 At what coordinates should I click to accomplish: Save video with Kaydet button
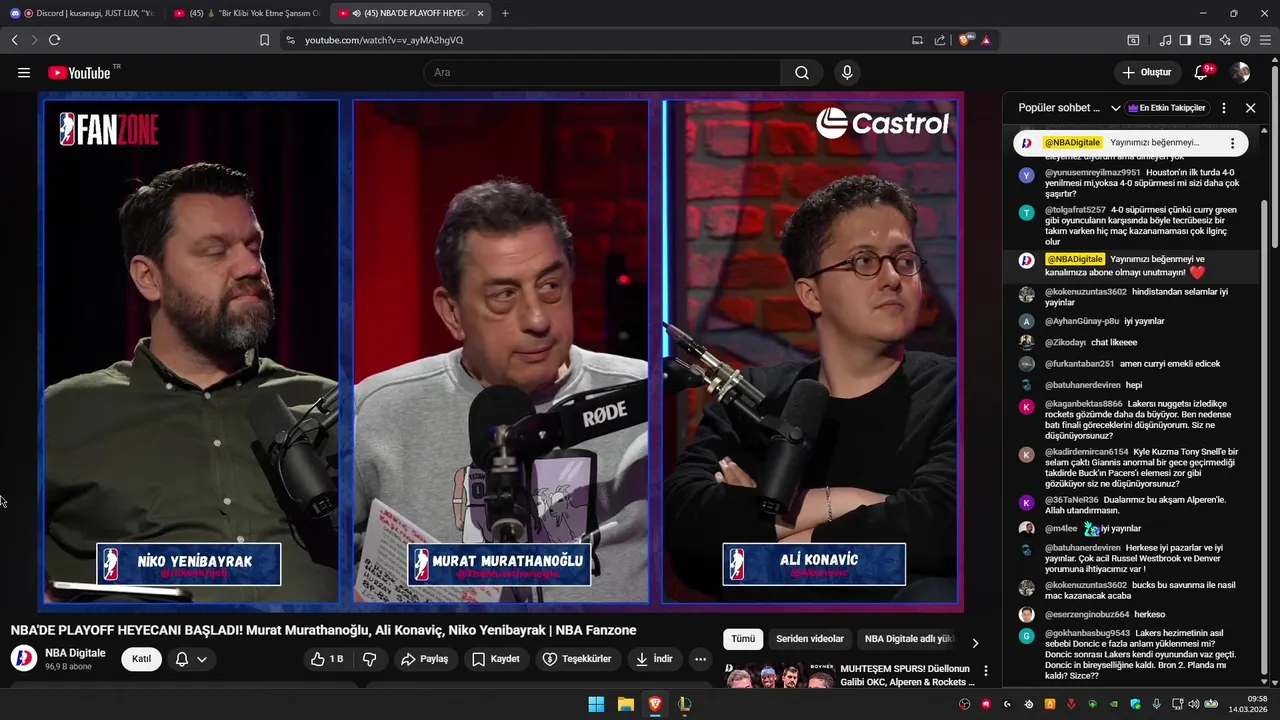[x=496, y=659]
